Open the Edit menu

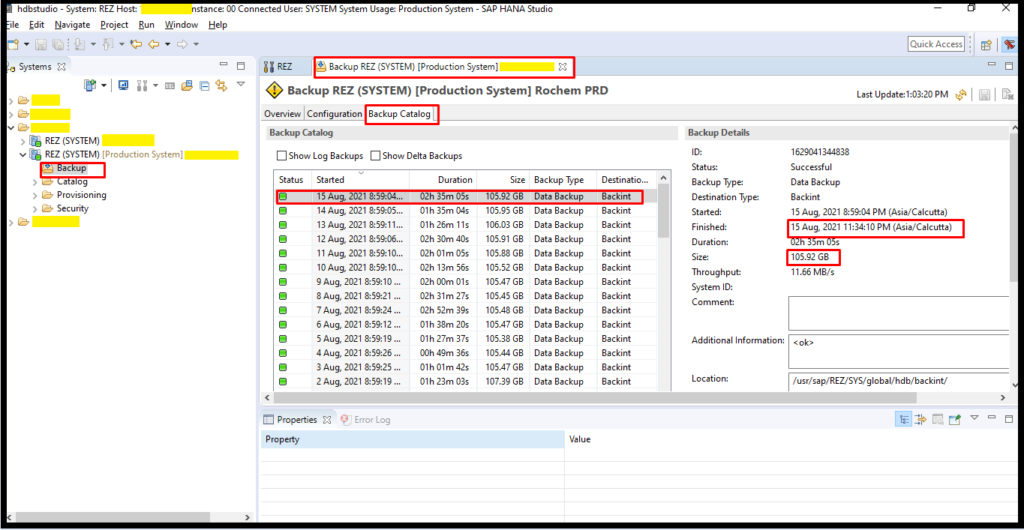click(x=37, y=25)
